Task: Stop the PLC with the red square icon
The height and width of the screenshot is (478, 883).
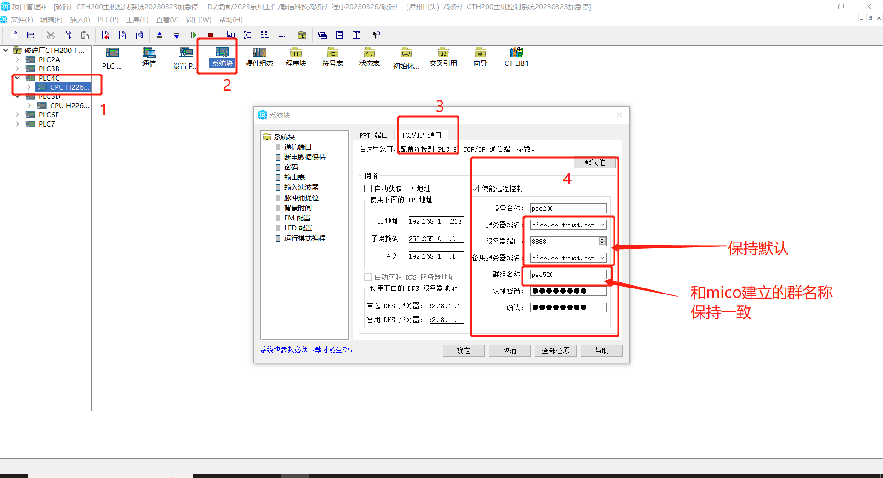Action: tap(211, 35)
